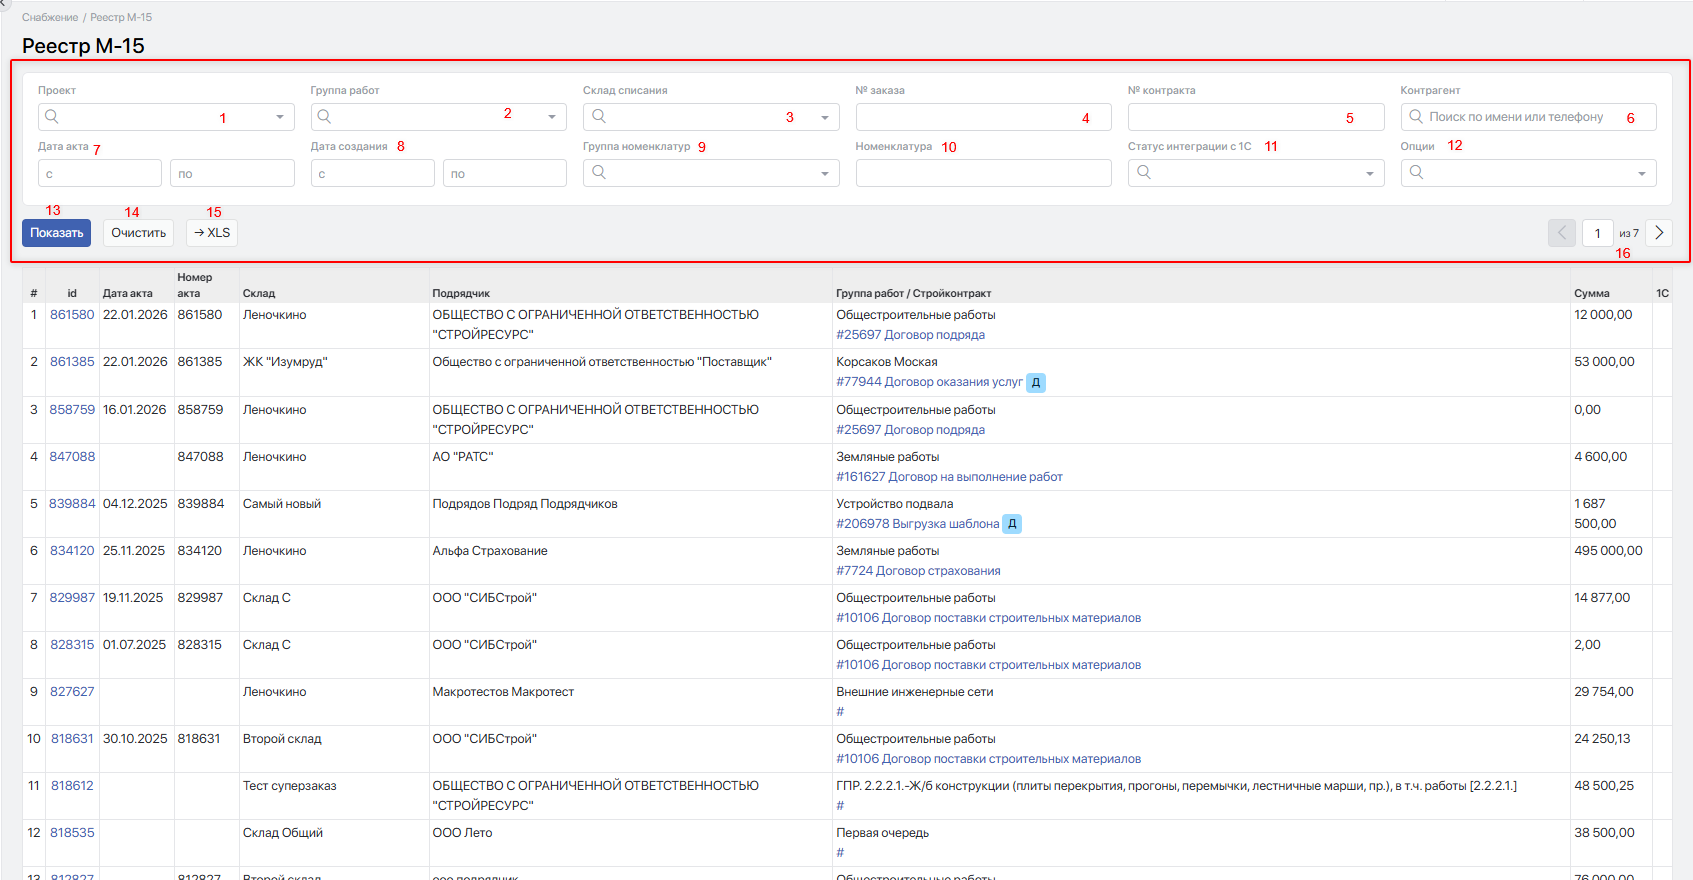The image size is (1693, 880).
Task: Click the search icon in Проект field
Action: [52, 117]
